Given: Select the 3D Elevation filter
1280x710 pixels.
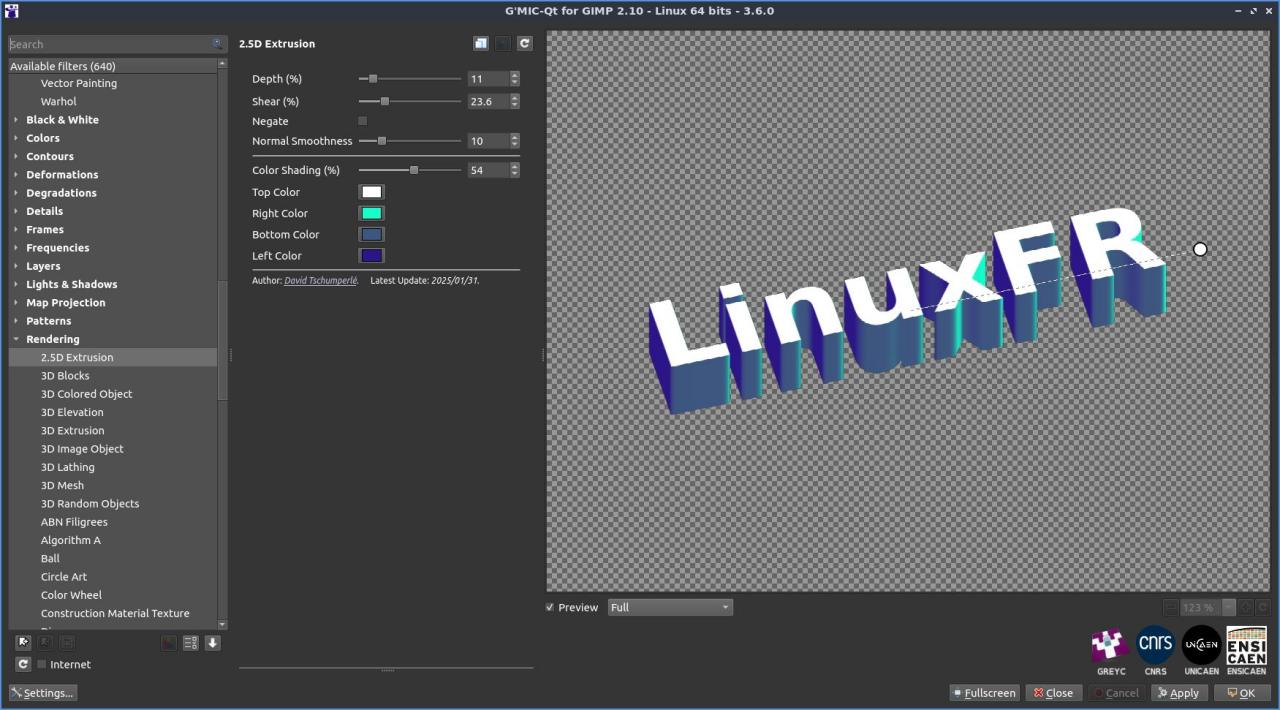Looking at the screenshot, I should (x=72, y=412).
